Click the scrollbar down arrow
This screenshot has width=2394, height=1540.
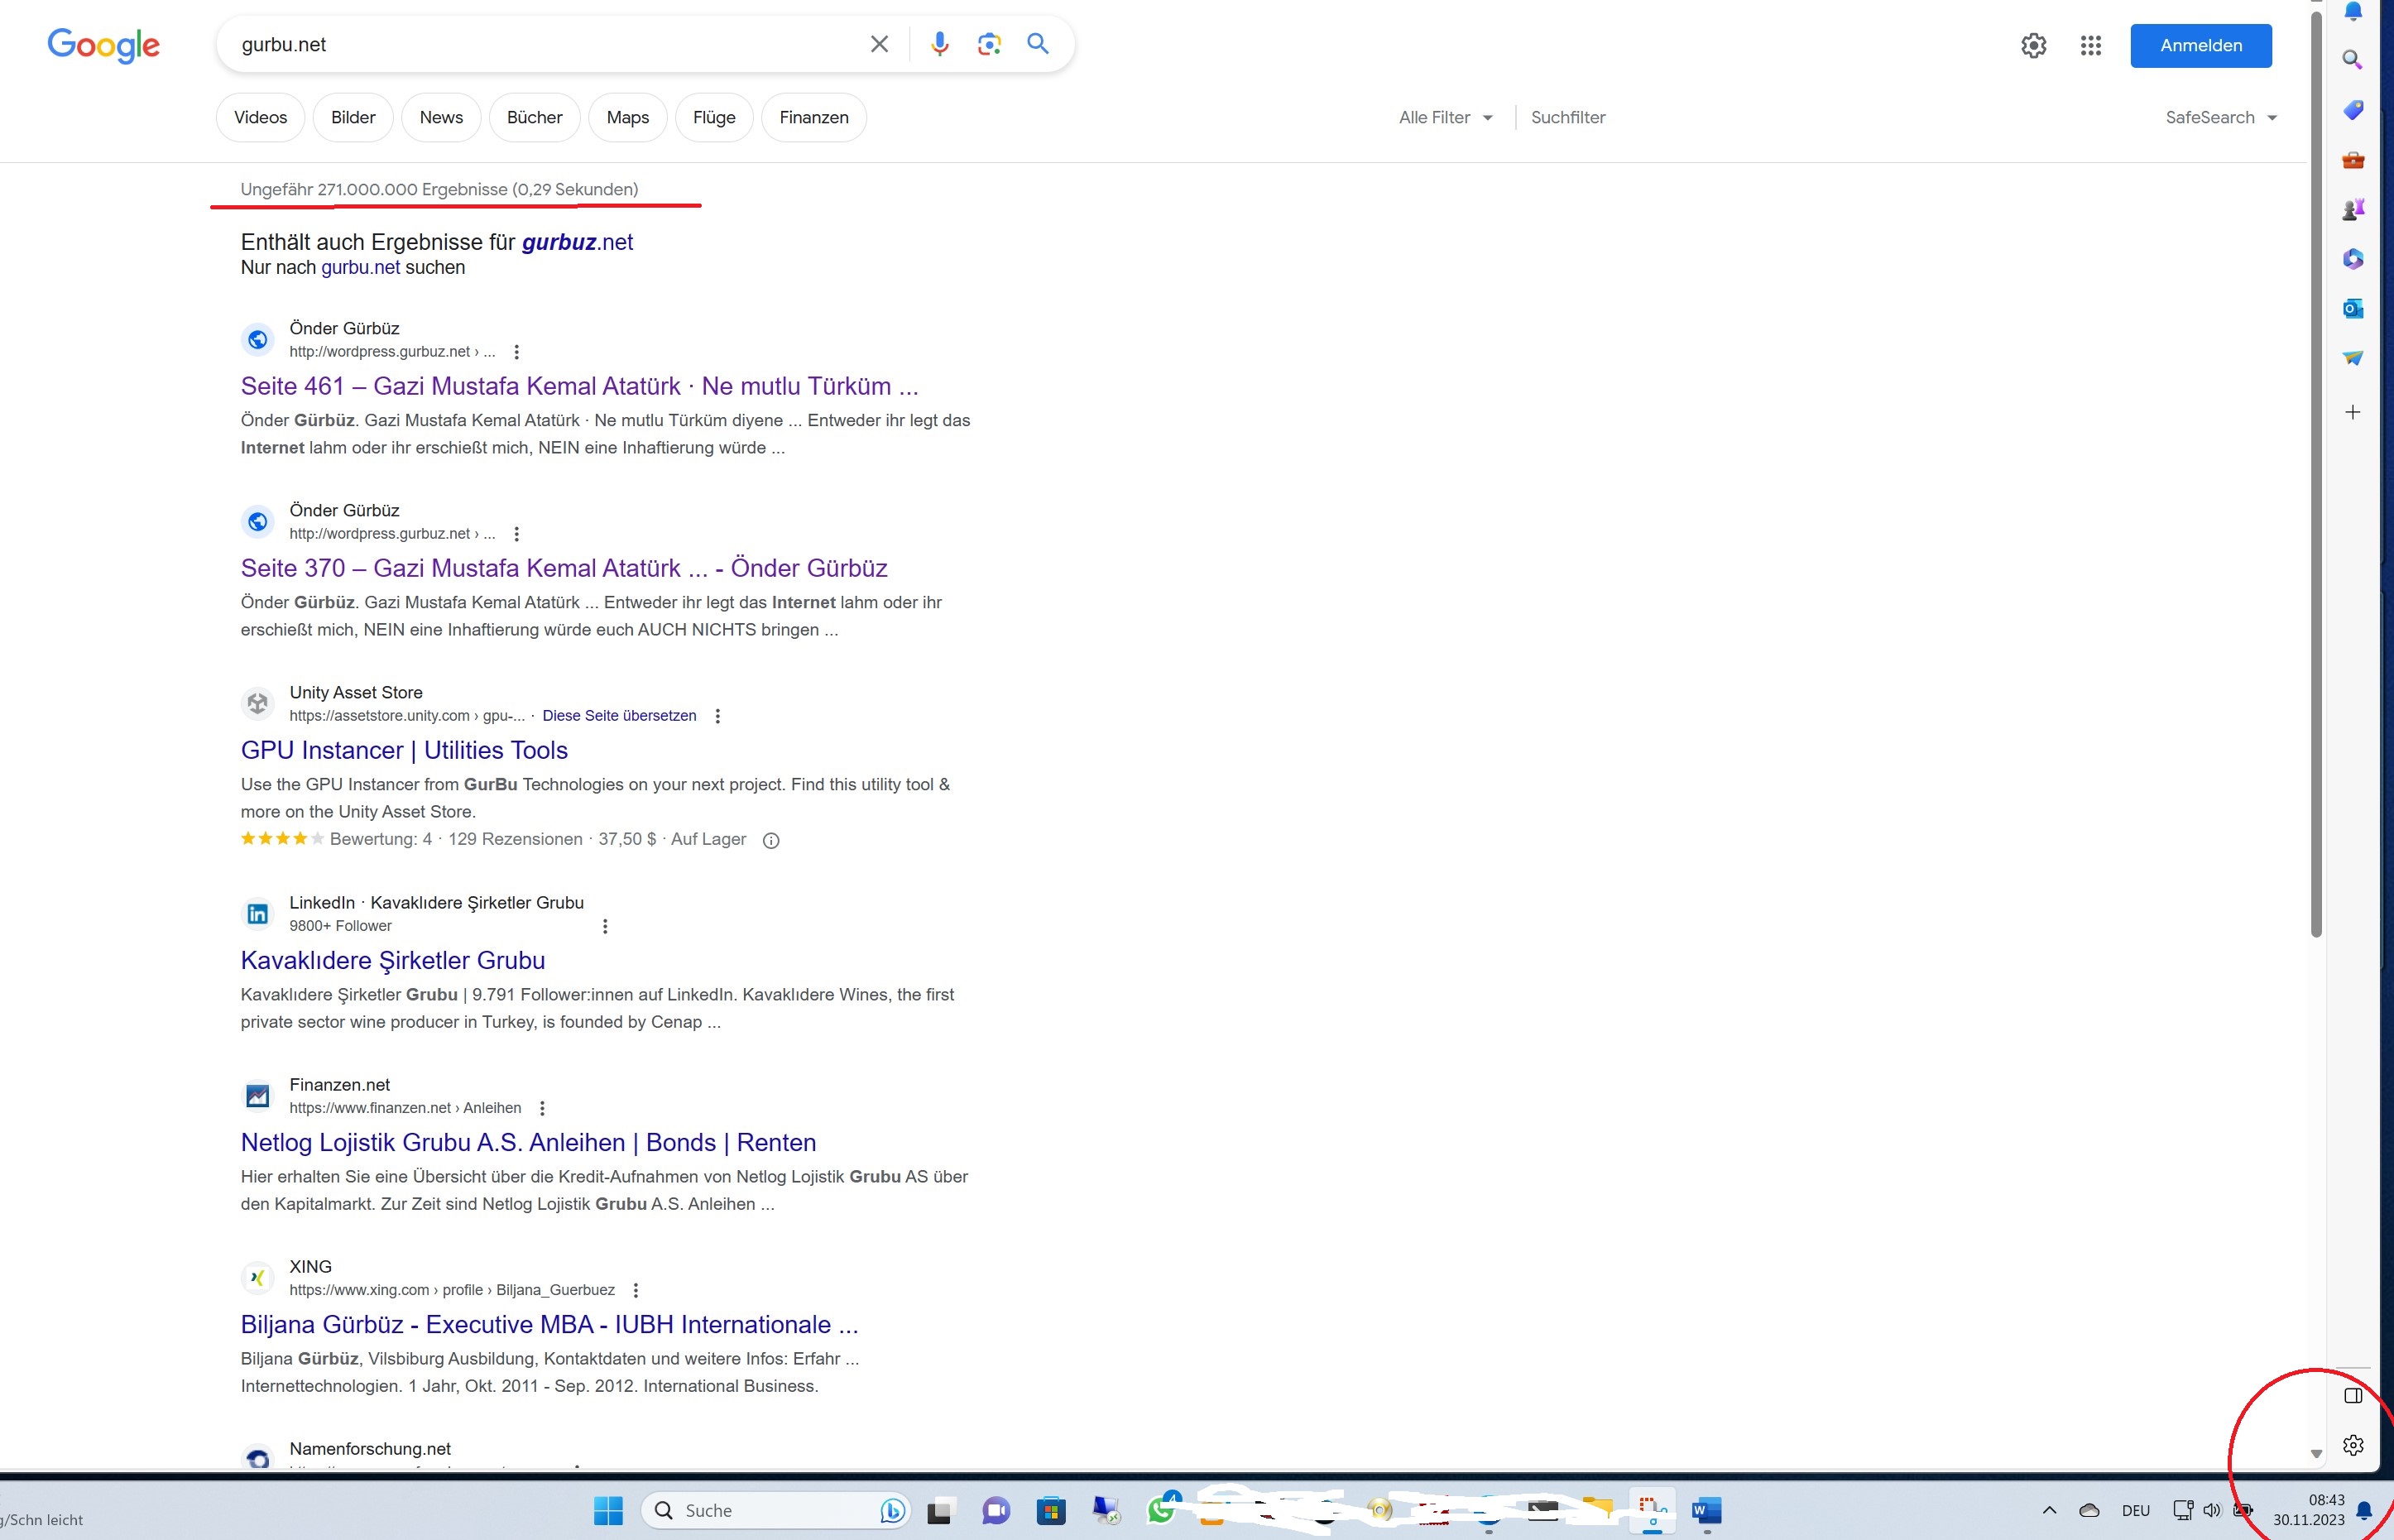(2316, 1454)
